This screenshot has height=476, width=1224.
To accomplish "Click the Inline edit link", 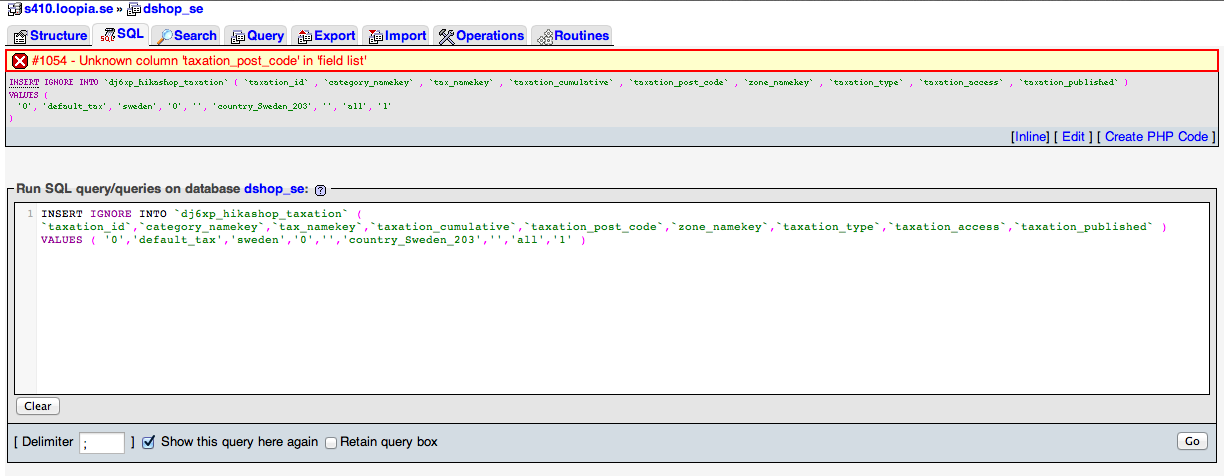I will 1029,137.
